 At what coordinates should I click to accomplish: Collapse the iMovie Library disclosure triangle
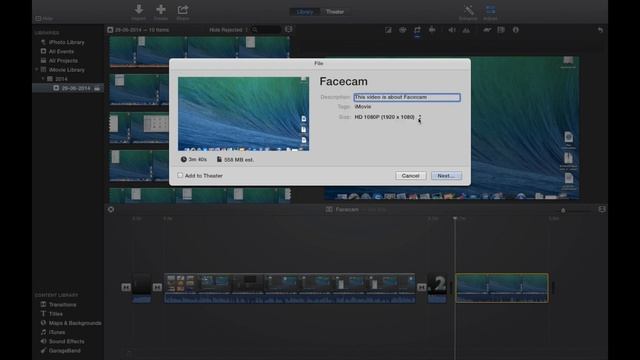pyautogui.click(x=37, y=70)
